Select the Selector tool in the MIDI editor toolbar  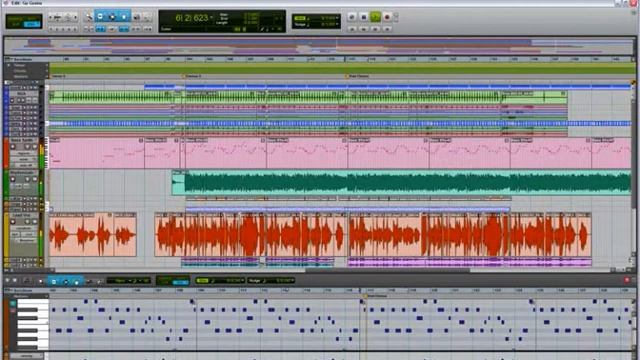[x=66, y=281]
